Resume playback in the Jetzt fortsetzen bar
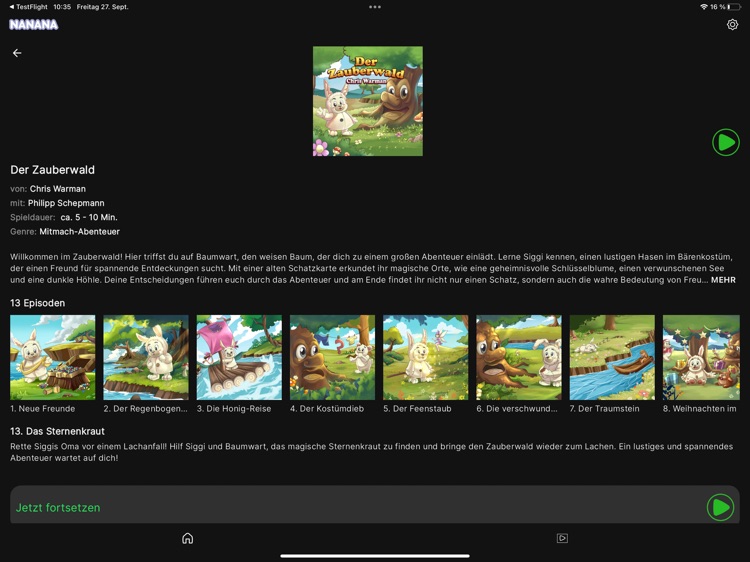The image size is (750, 562). point(720,507)
